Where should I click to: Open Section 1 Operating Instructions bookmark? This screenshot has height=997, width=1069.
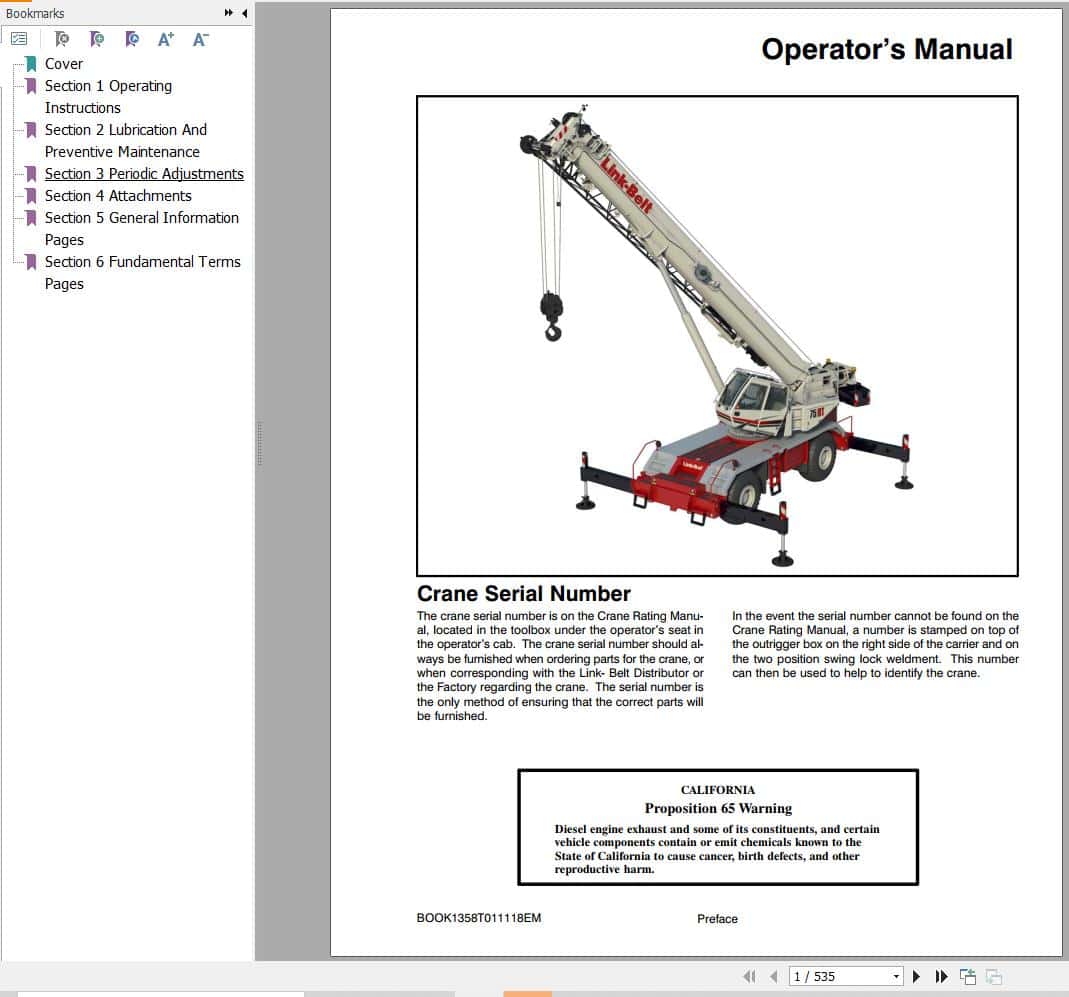108,86
